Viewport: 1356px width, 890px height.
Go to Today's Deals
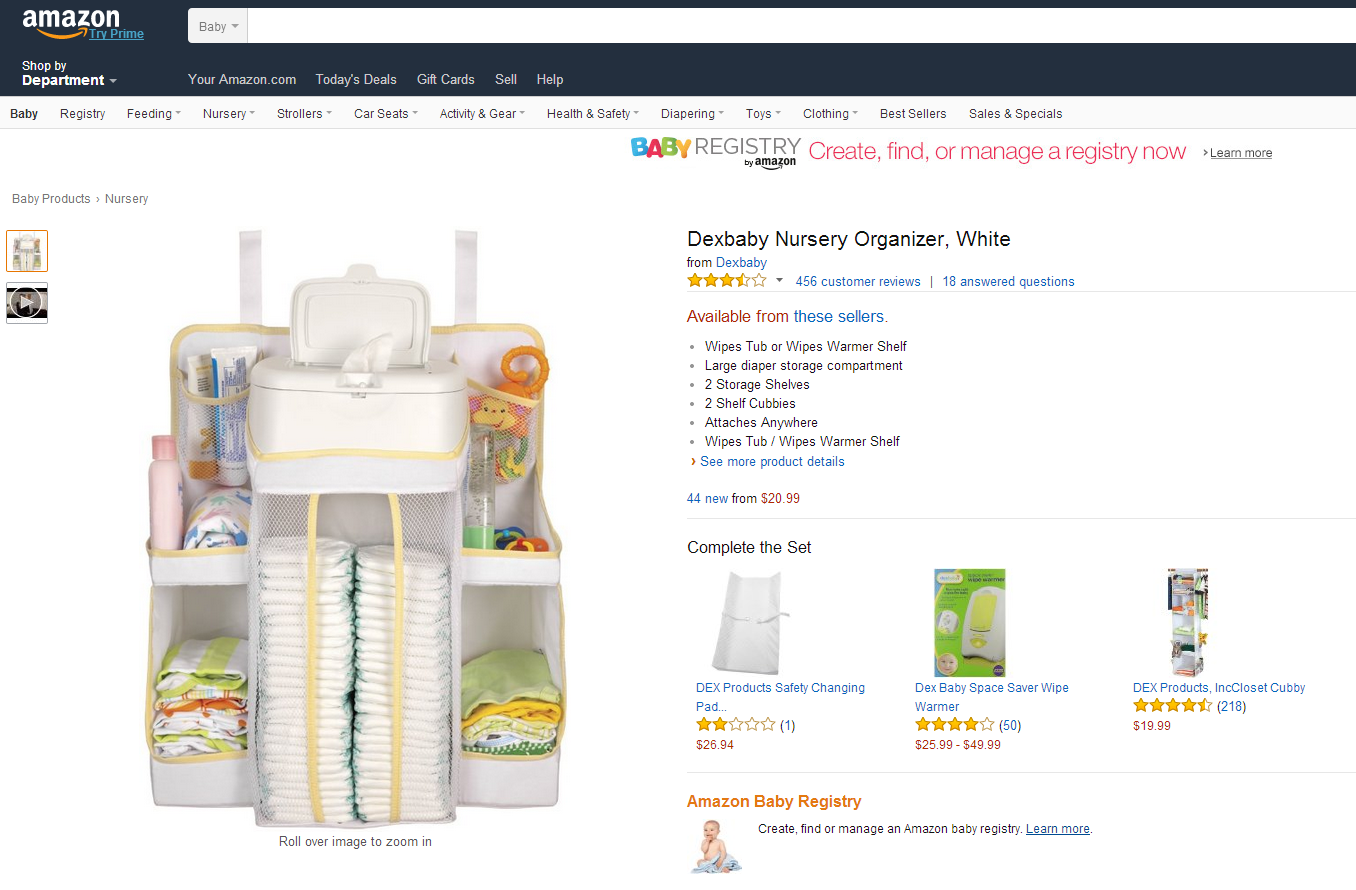[356, 80]
